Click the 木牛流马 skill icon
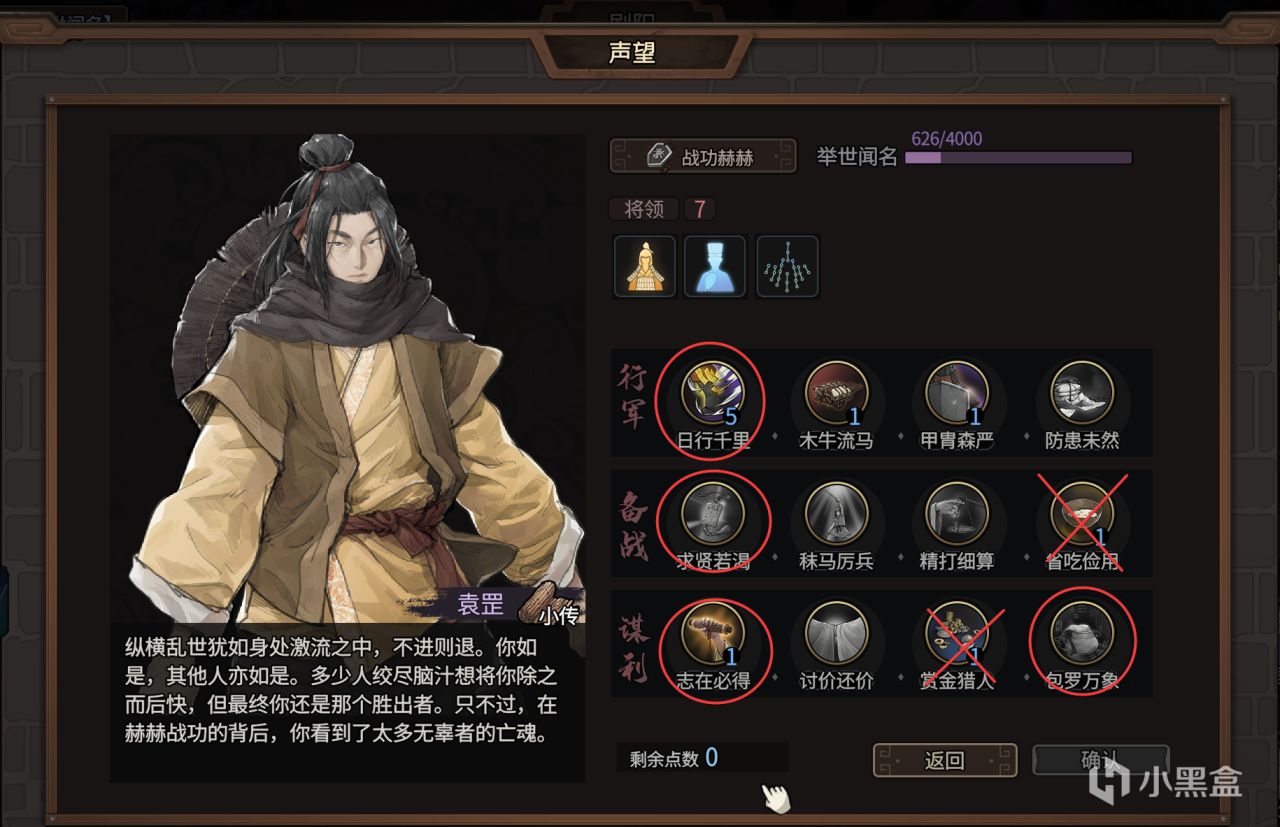 (836, 394)
